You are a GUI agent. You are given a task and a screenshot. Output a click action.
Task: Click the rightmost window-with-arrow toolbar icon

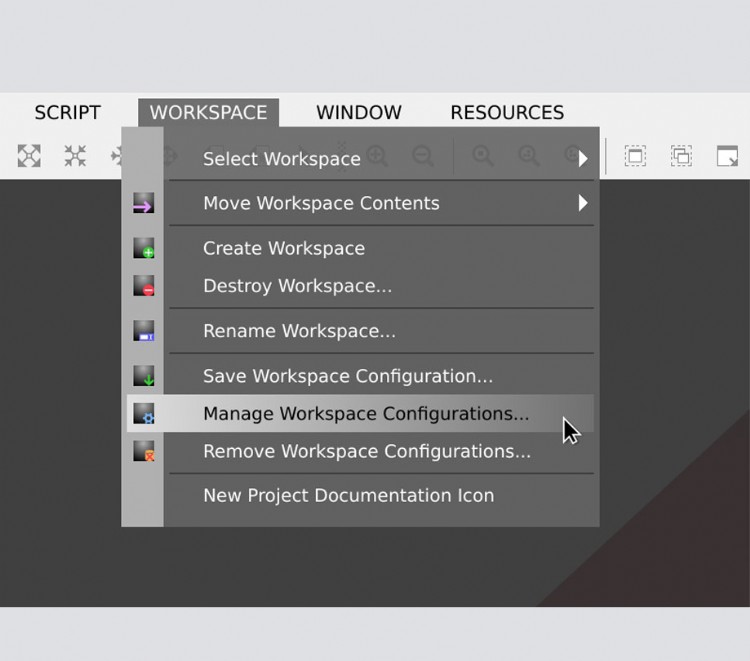(727, 156)
